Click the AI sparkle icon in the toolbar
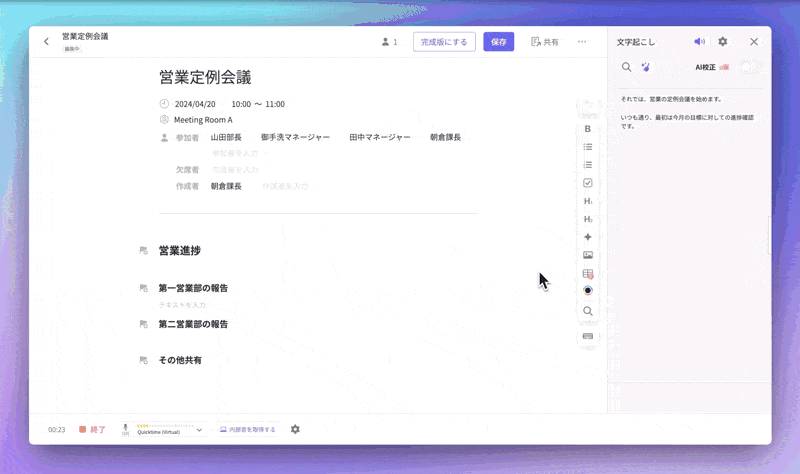The image size is (800, 474). (x=588, y=237)
